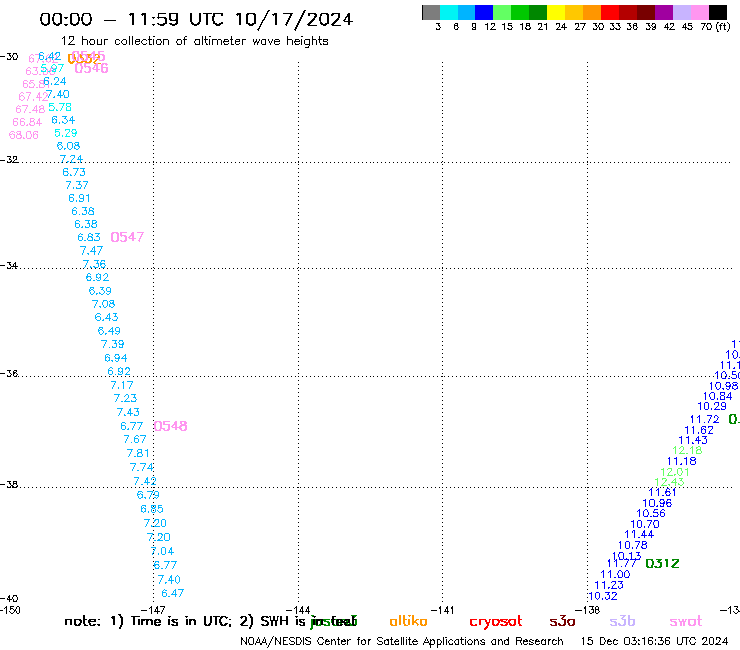This screenshot has height=650, width=740.
Task: Click the chart title '00:00 – 11:59 UTC 10/17/2024'
Action: pos(196,19)
